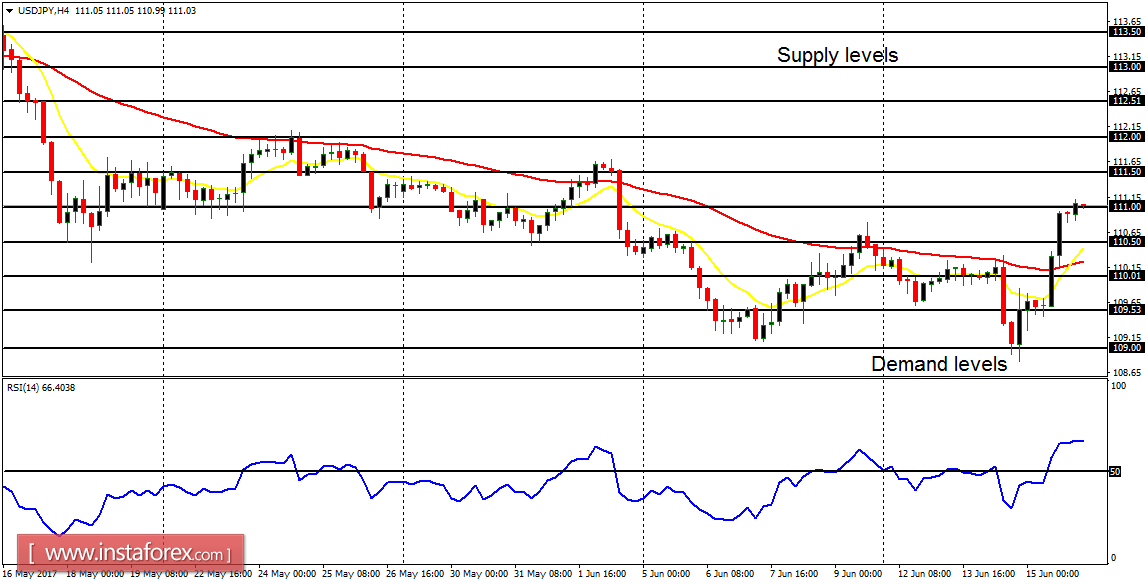Select the 112.51 horizontal line price tag
The image size is (1147, 585).
coord(1127,101)
